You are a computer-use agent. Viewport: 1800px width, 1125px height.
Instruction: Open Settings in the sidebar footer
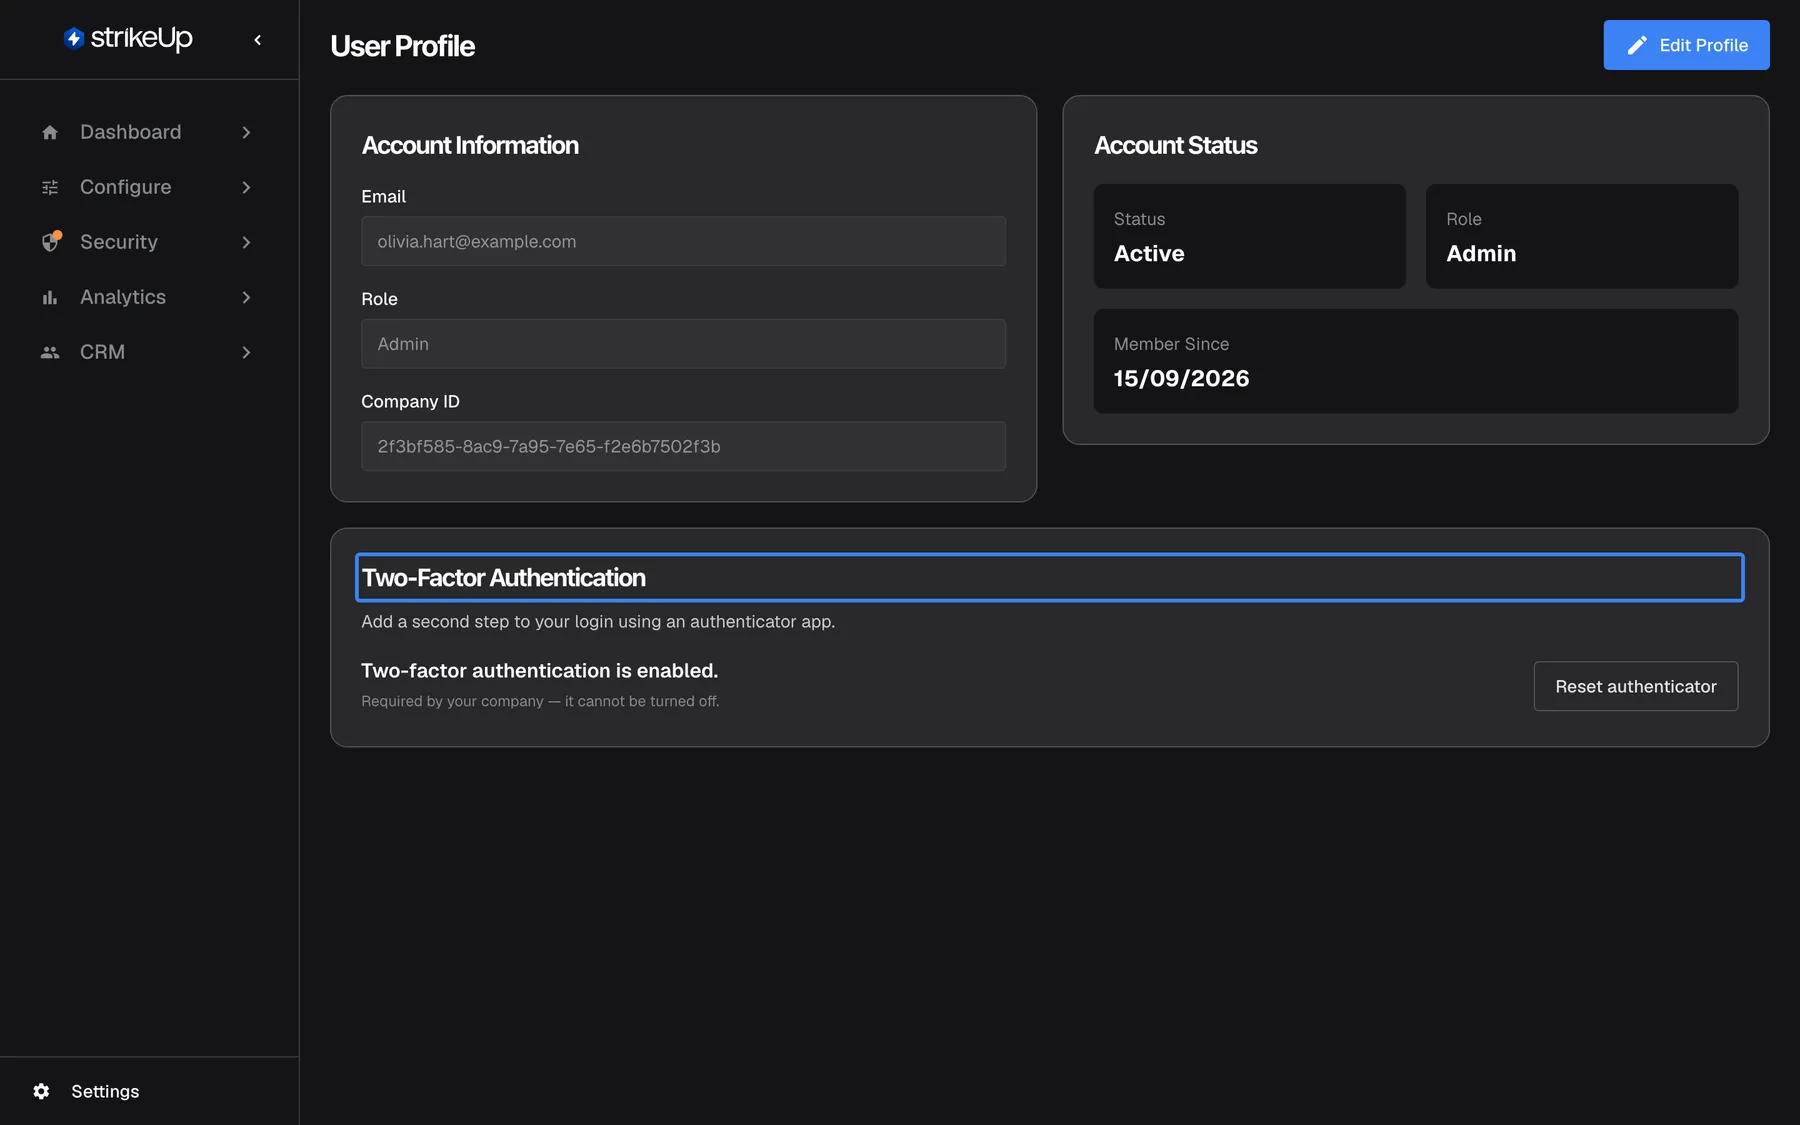click(149, 1091)
